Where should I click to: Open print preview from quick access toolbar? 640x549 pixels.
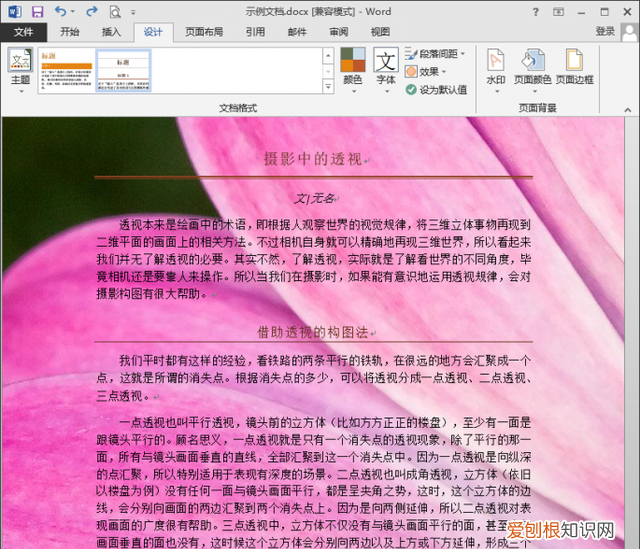click(x=115, y=12)
